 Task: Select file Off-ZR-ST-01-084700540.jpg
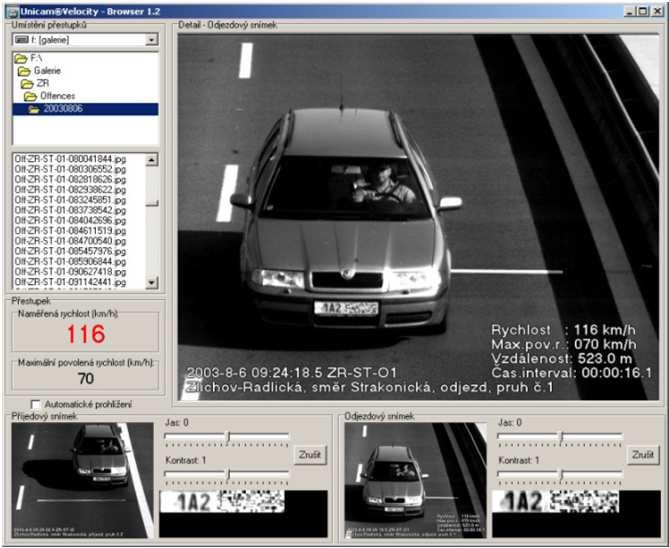click(x=70, y=241)
